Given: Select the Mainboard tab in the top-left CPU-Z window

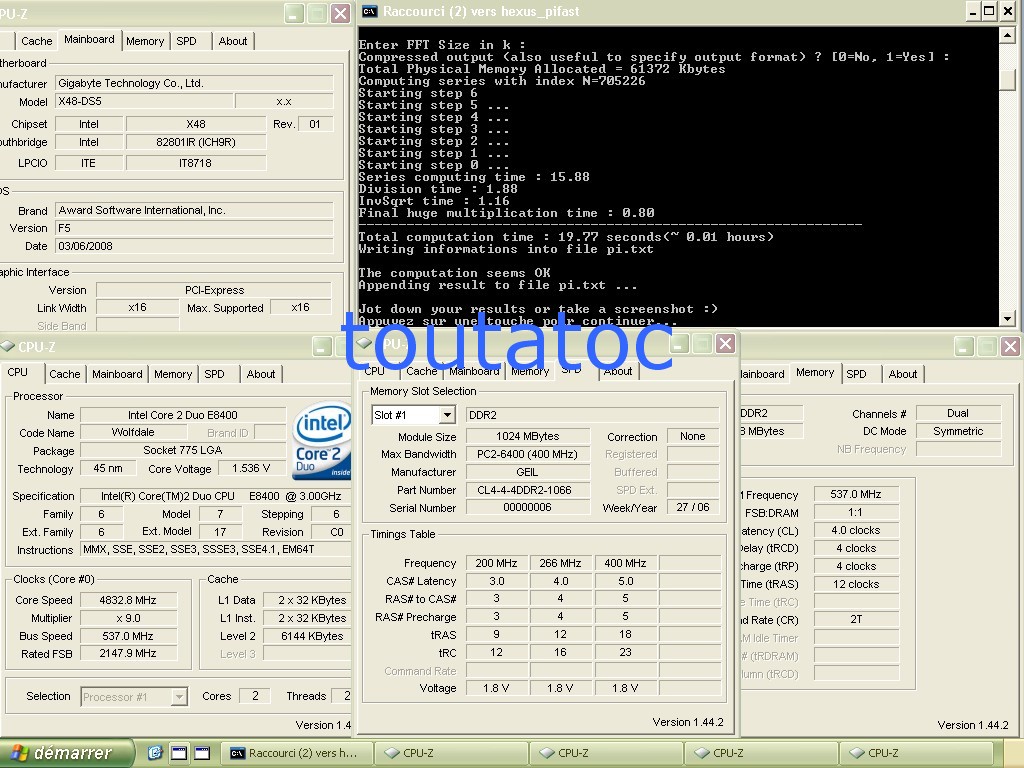Looking at the screenshot, I should (89, 39).
